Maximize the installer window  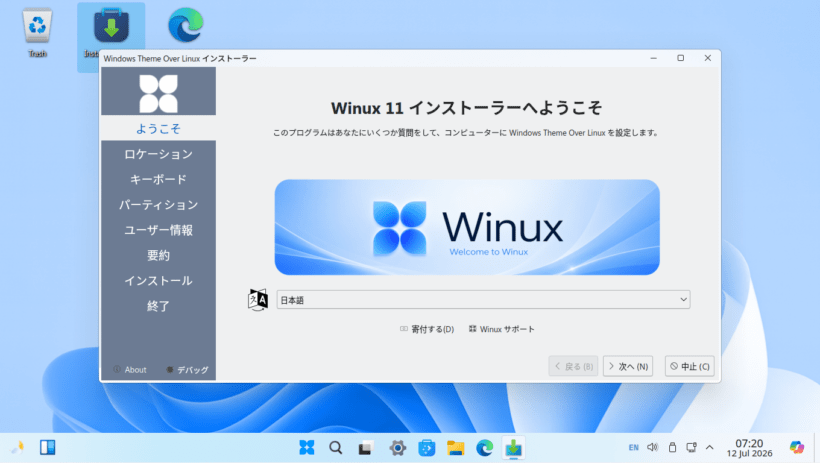(x=680, y=58)
